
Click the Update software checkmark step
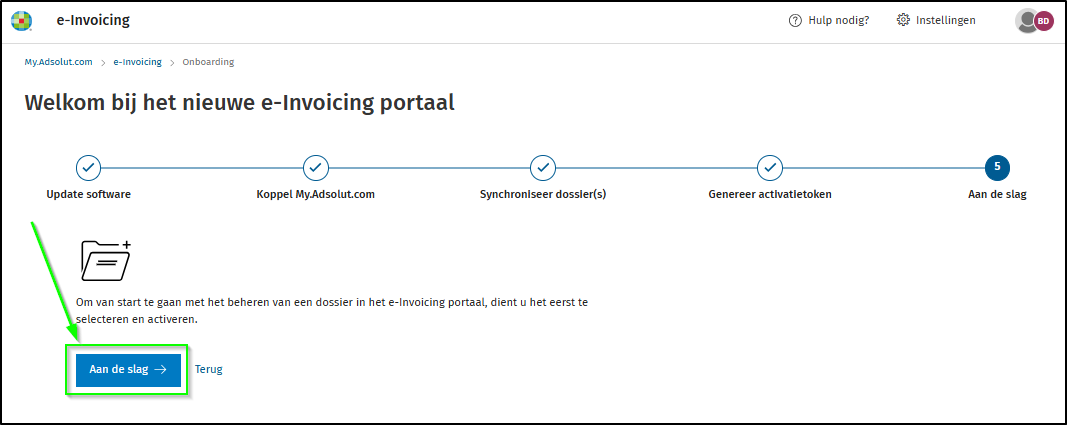(x=88, y=167)
